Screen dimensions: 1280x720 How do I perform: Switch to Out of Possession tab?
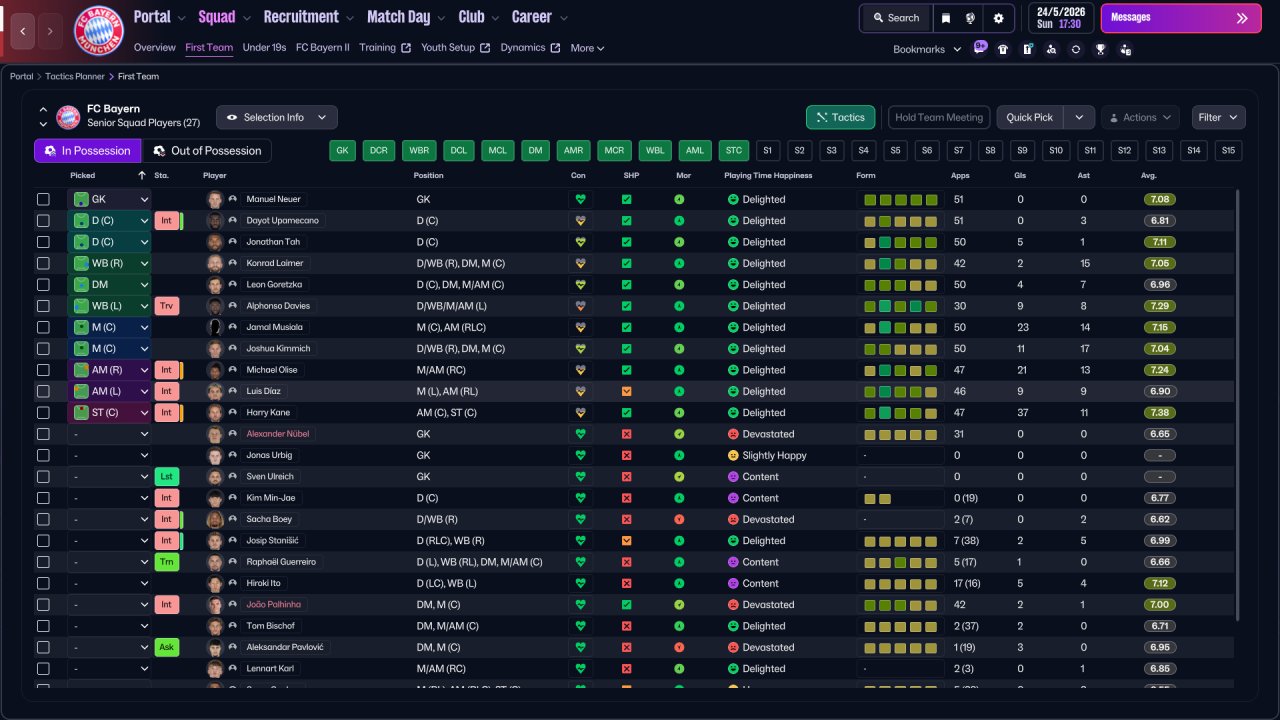pos(206,151)
